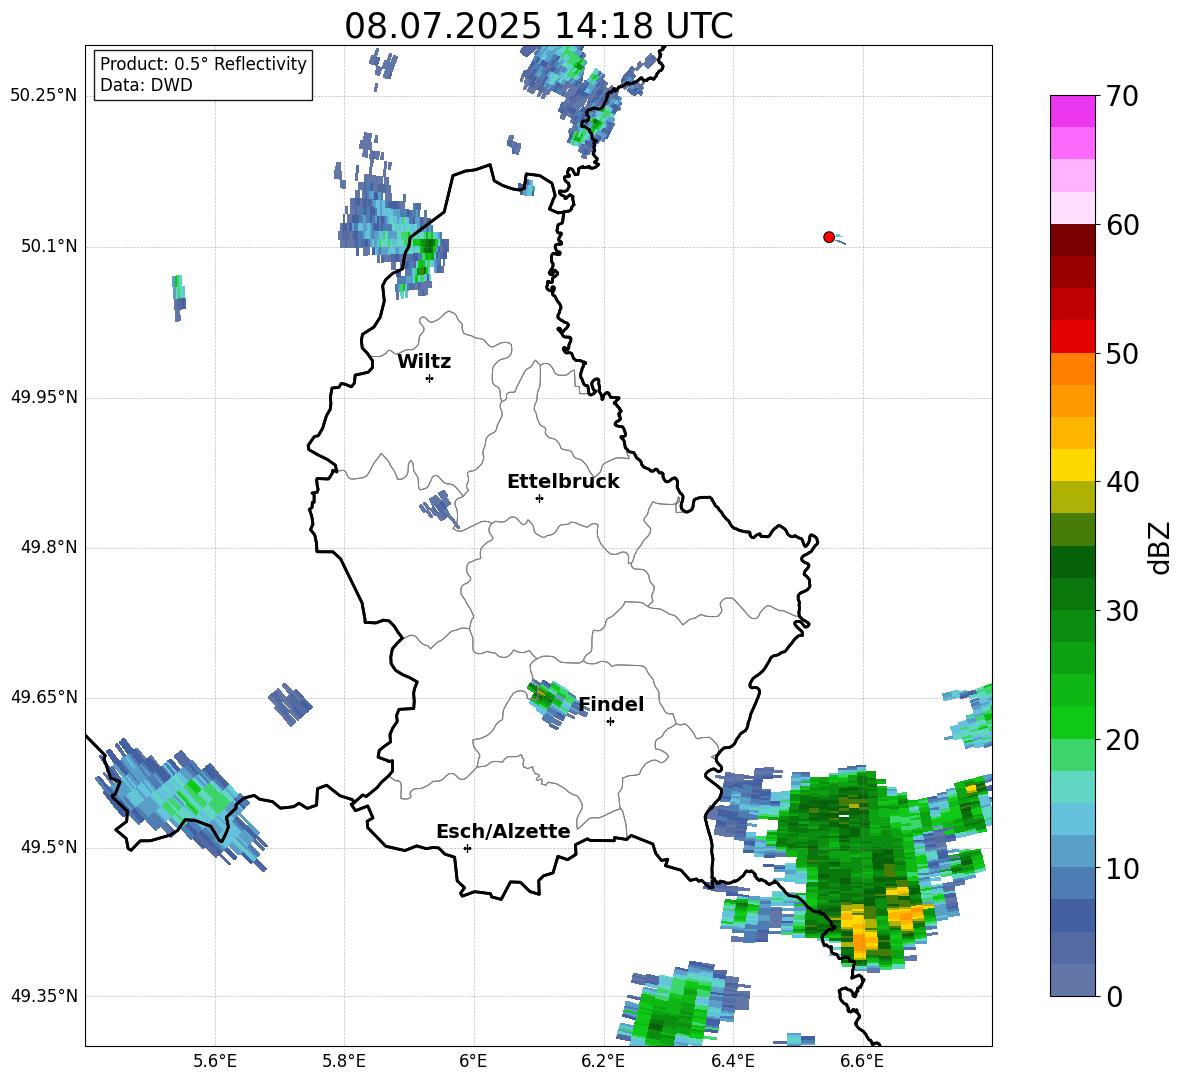Click the colorbar tick label 30
Image resolution: width=1184 pixels, height=1081 pixels.
1122,611
